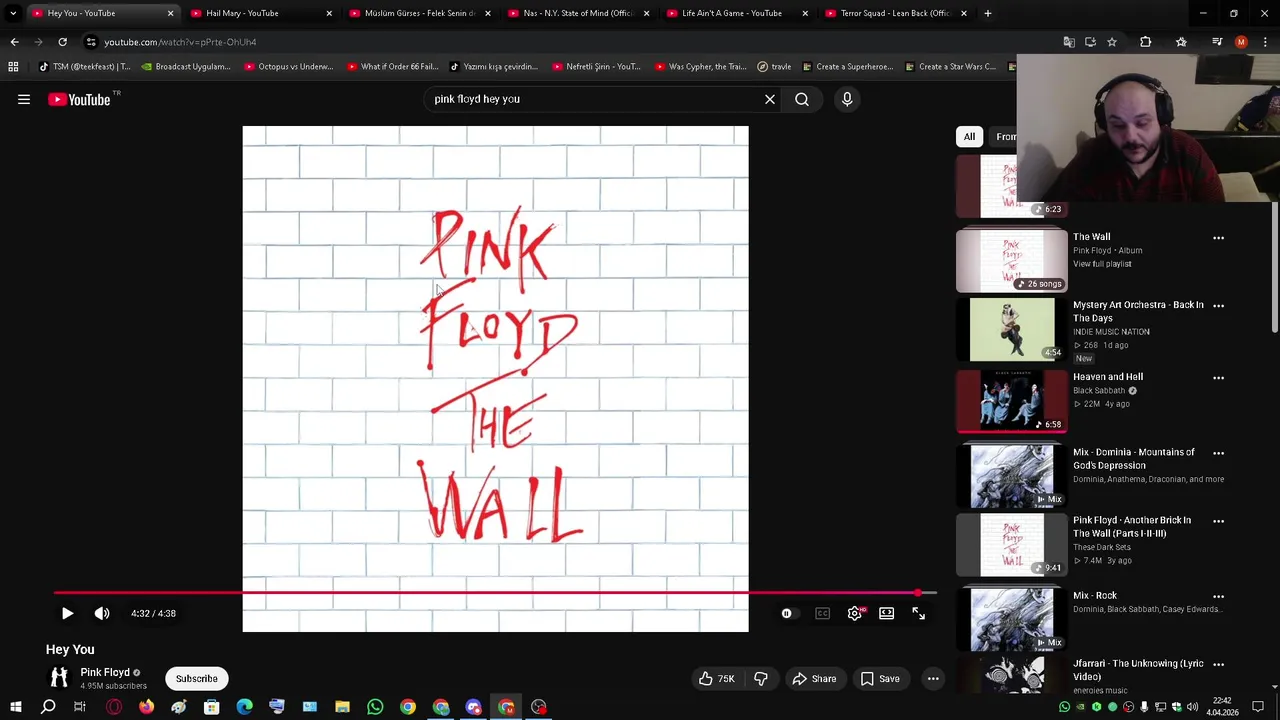Open the Pink Floyd channel name link
This screenshot has width=1280, height=720.
tap(105, 672)
